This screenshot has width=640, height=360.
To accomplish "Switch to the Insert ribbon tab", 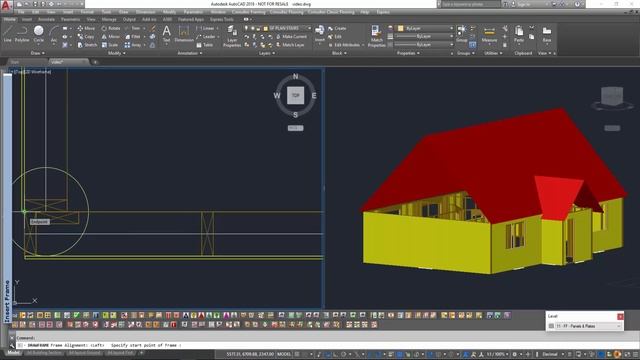I will pos(27,19).
